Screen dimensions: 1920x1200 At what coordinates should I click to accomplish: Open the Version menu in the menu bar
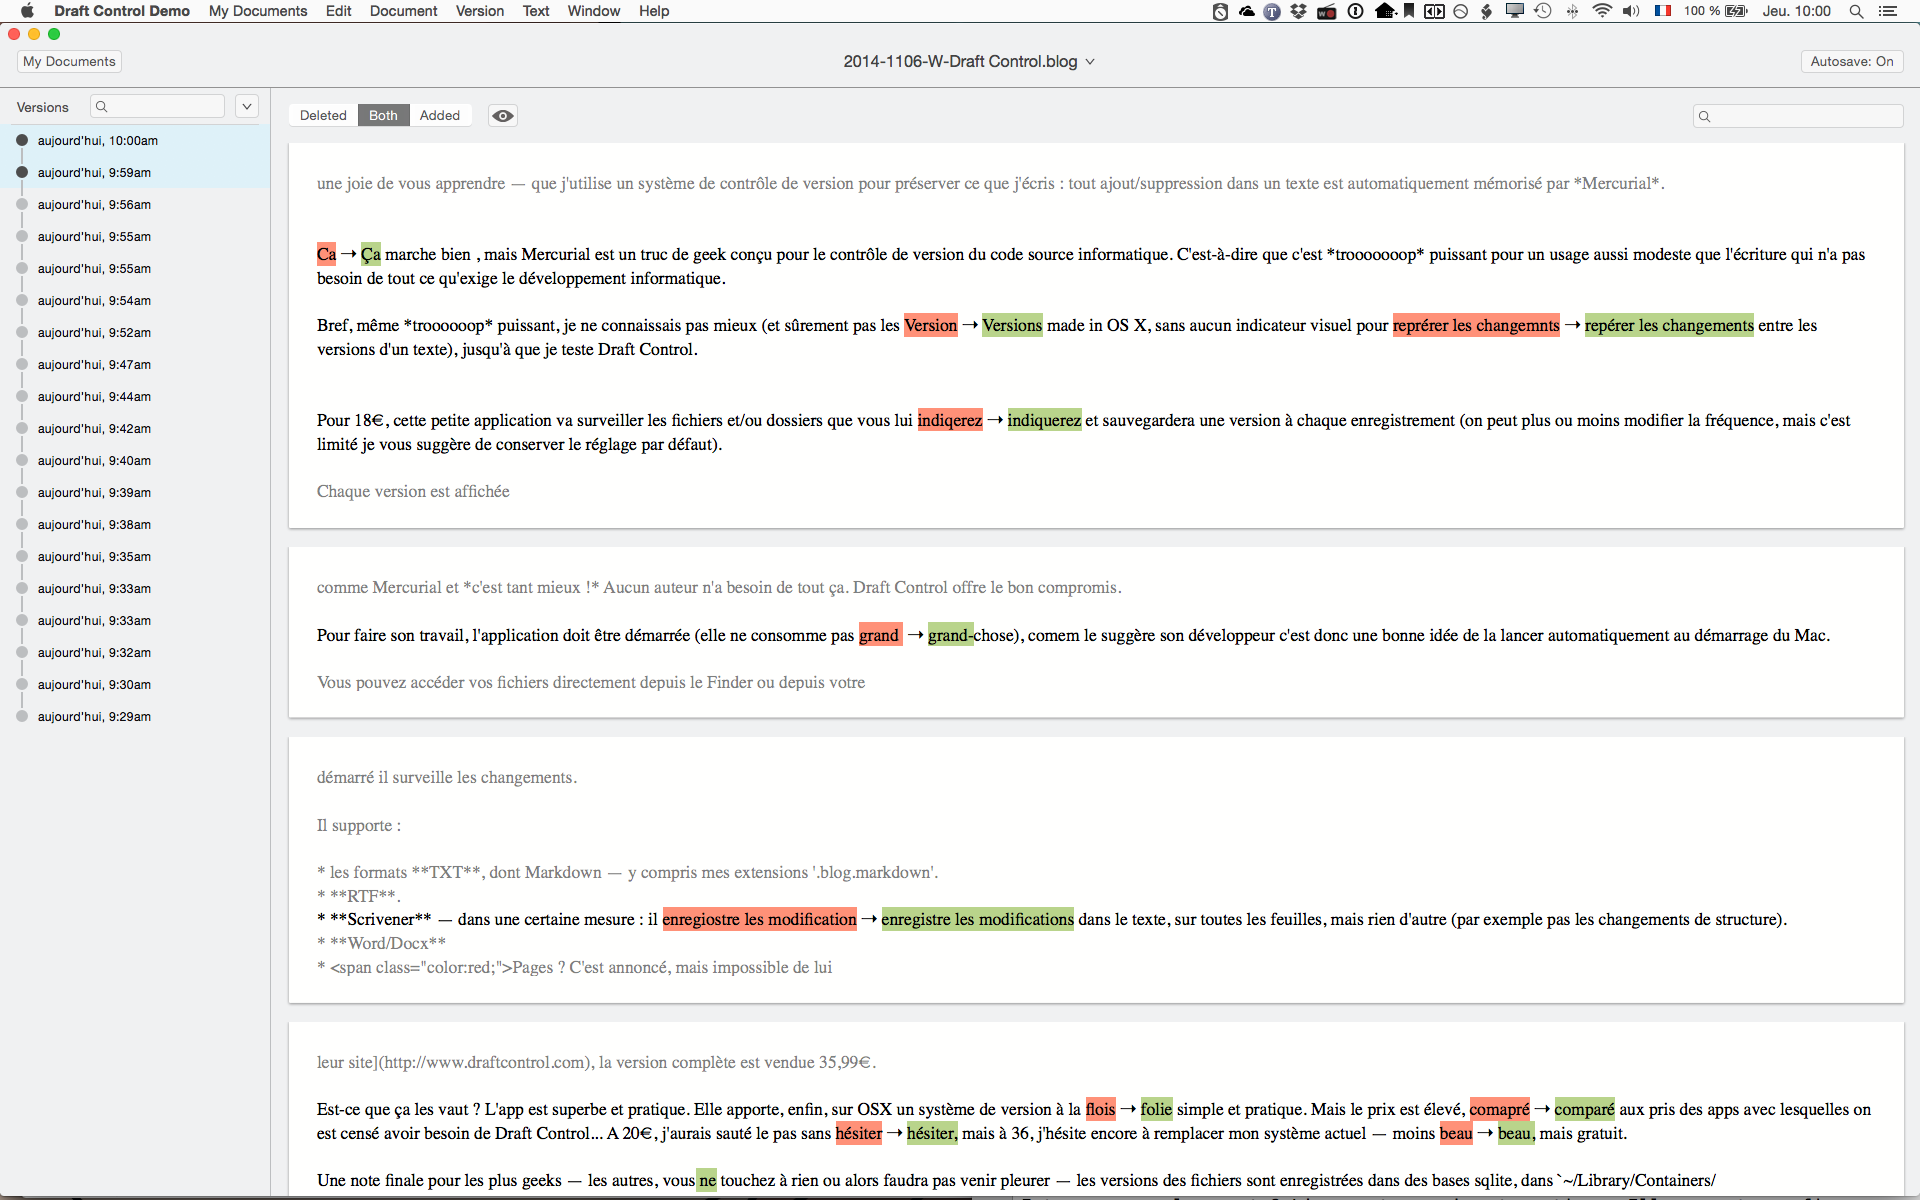coord(479,11)
